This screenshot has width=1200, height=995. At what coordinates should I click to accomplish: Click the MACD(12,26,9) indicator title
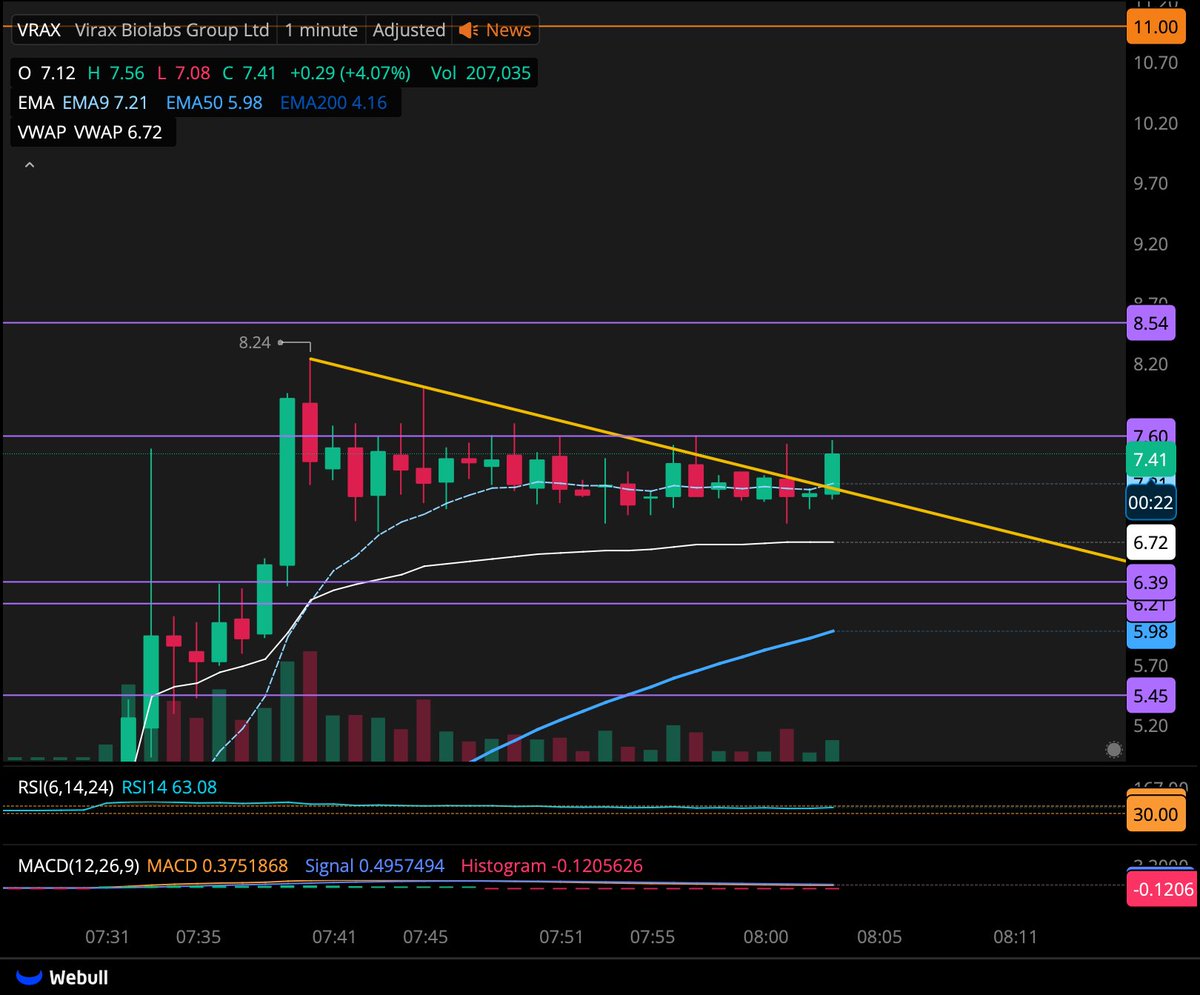(x=78, y=866)
